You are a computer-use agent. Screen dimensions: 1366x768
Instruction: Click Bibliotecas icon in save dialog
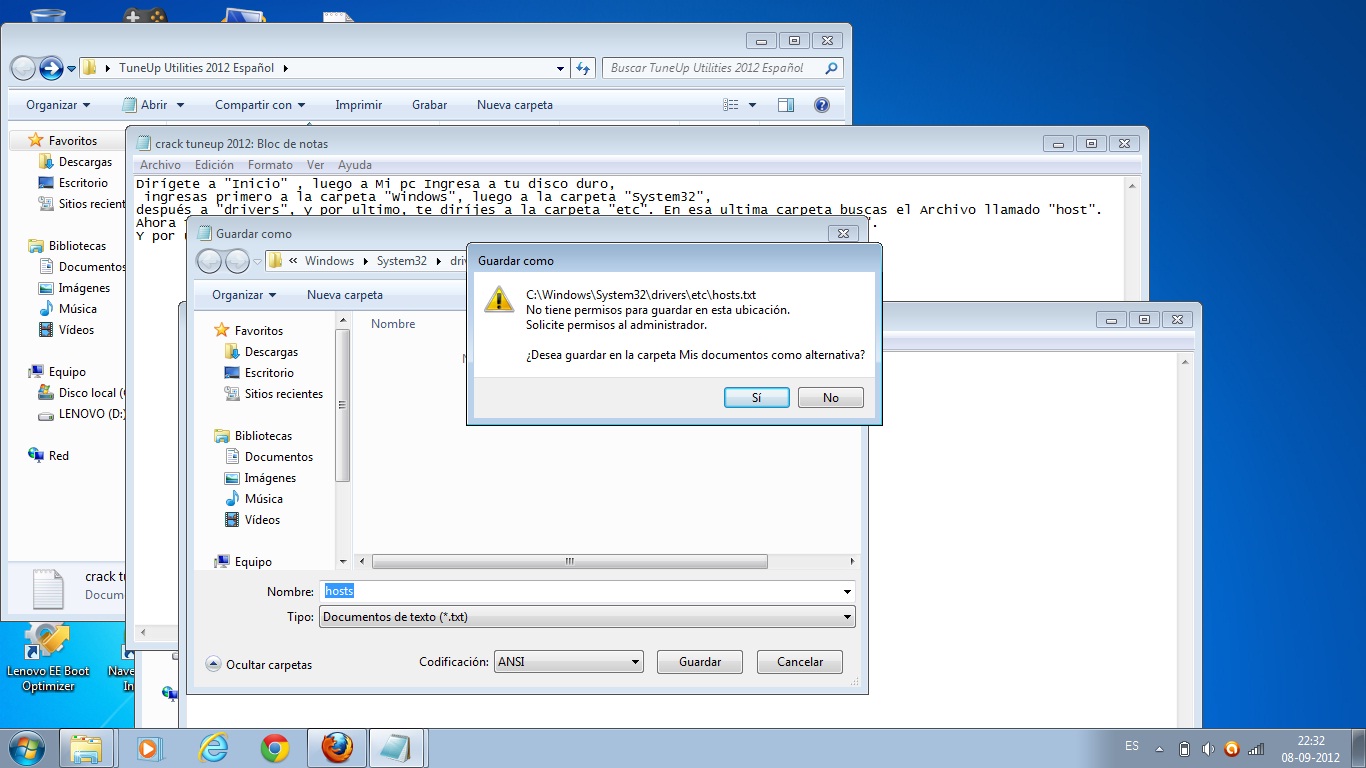click(222, 436)
